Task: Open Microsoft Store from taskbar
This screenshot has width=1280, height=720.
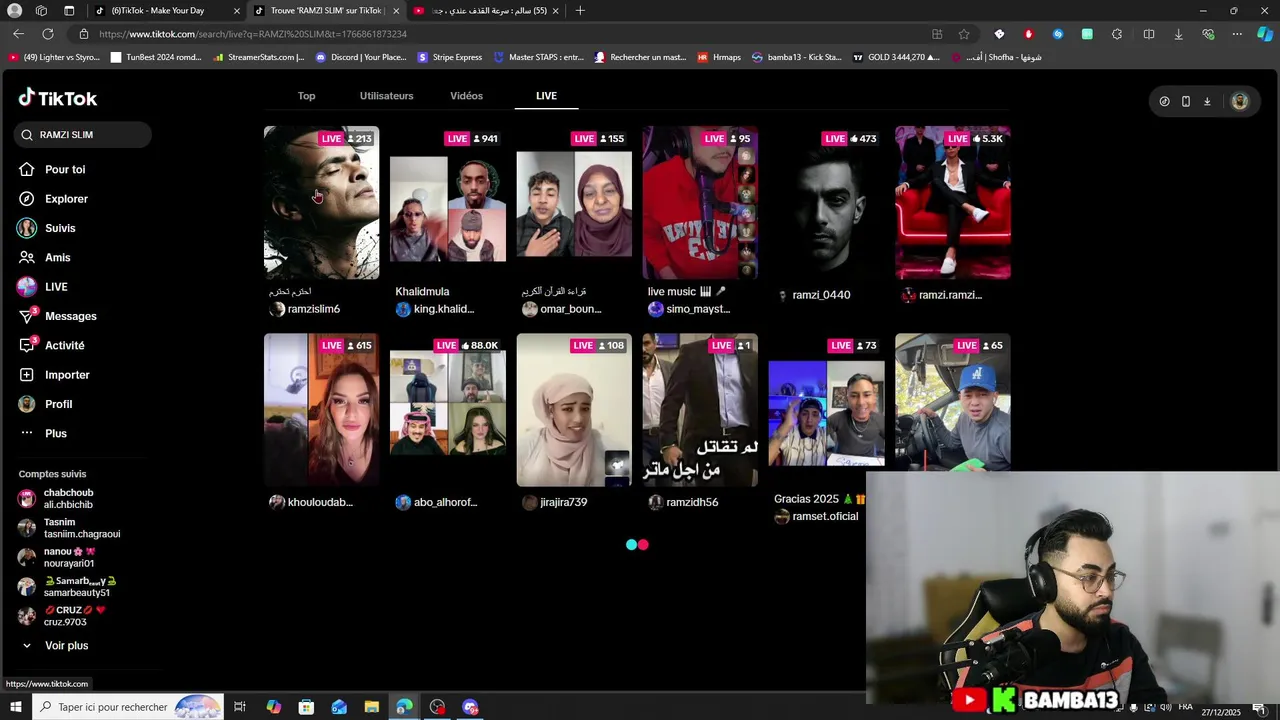Action: (x=306, y=707)
